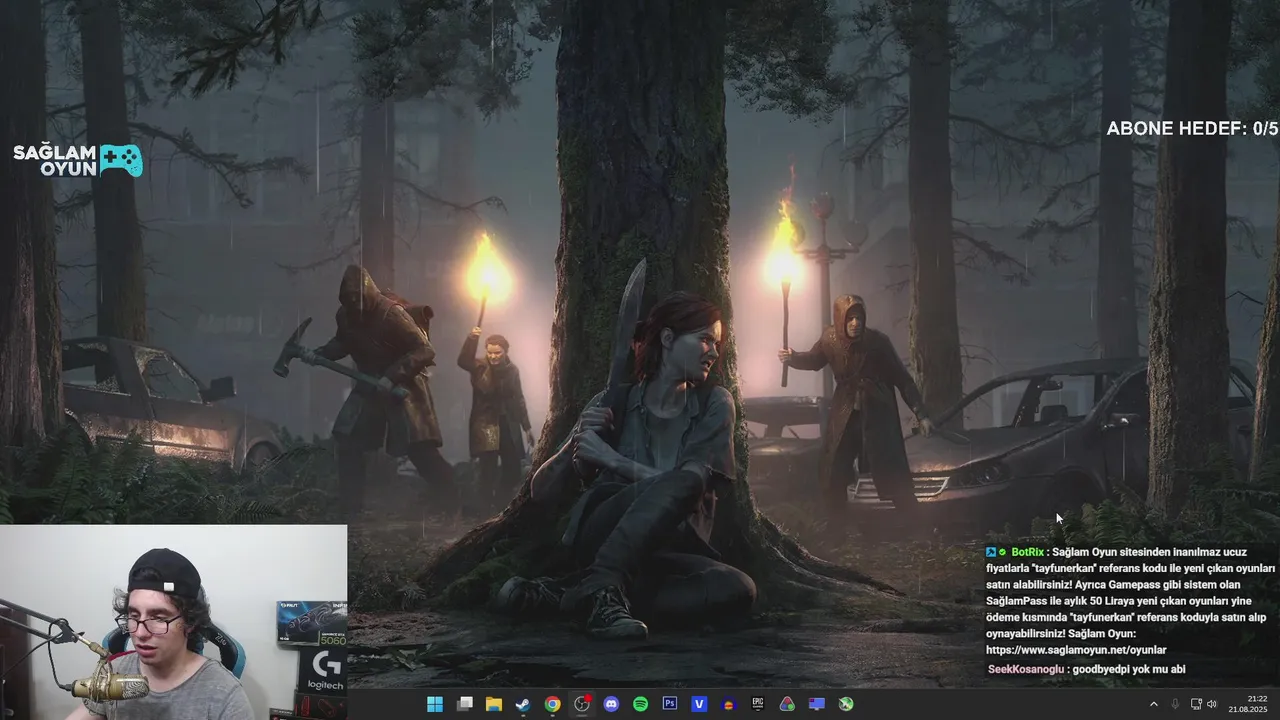Click the BotRix username in chat
The image size is (1280, 720).
point(1028,552)
